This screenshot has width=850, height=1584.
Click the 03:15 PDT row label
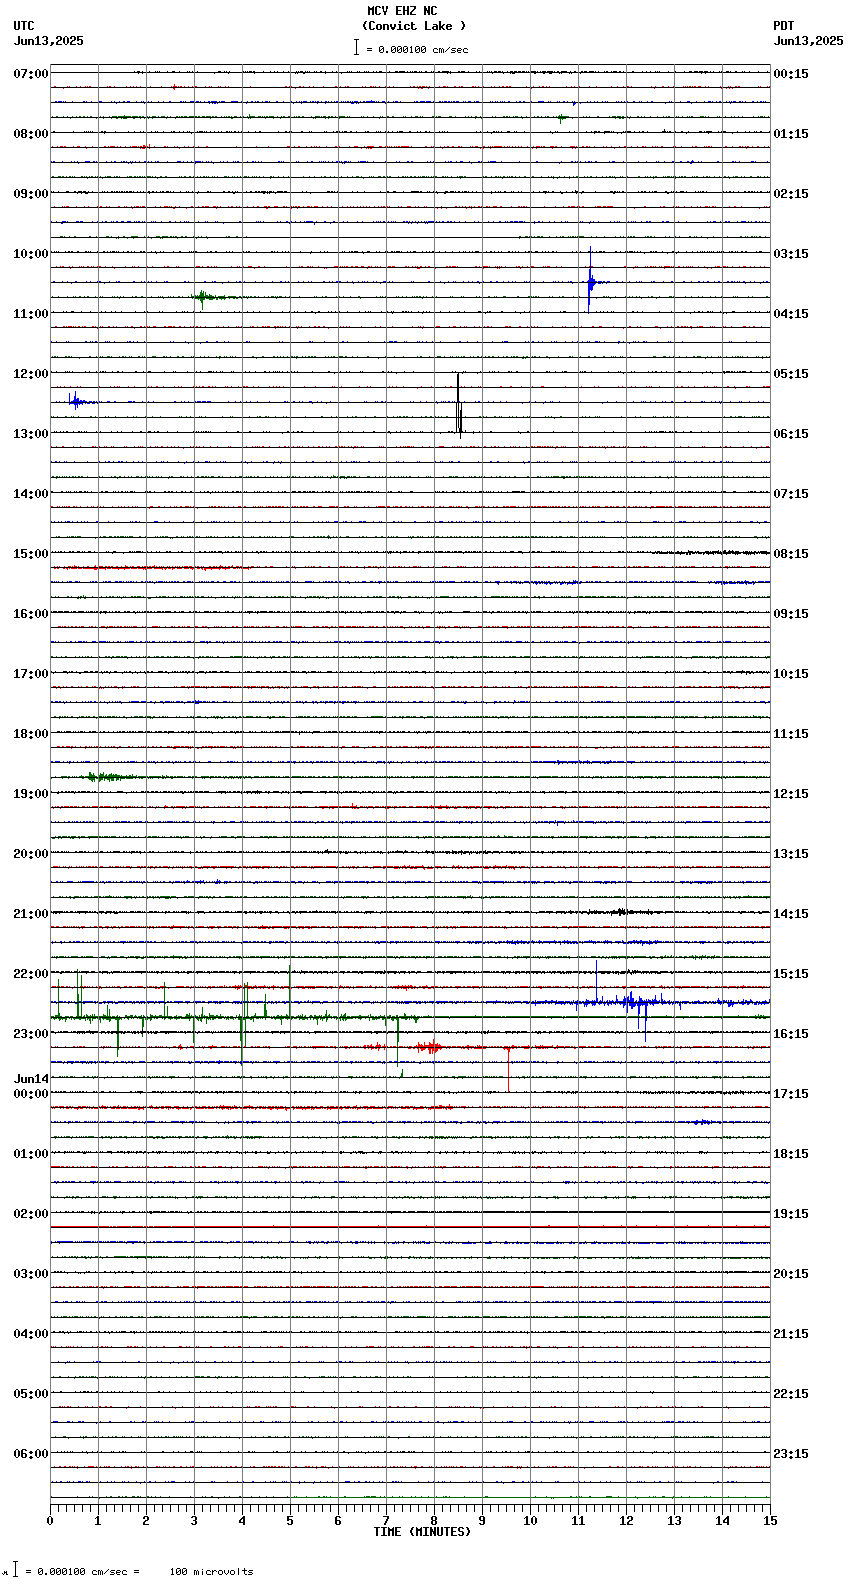click(791, 254)
